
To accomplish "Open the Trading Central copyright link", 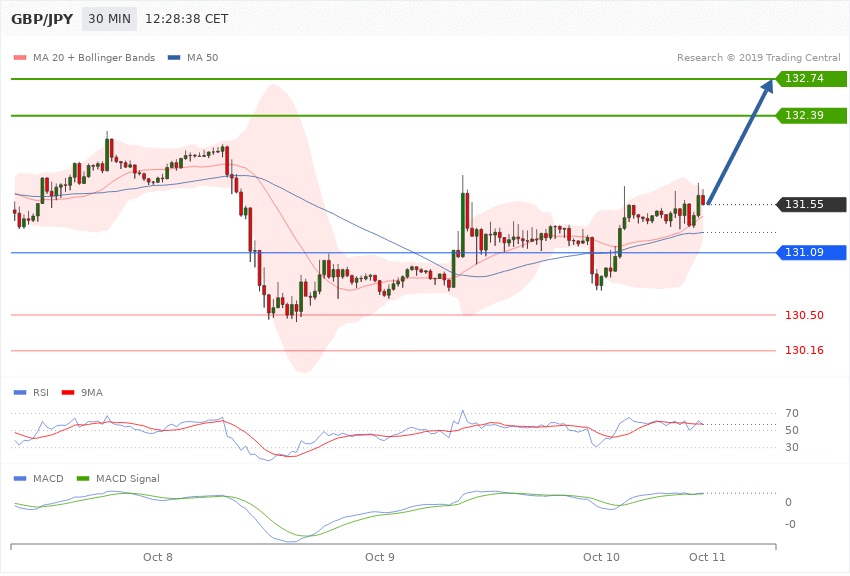I will coord(762,57).
